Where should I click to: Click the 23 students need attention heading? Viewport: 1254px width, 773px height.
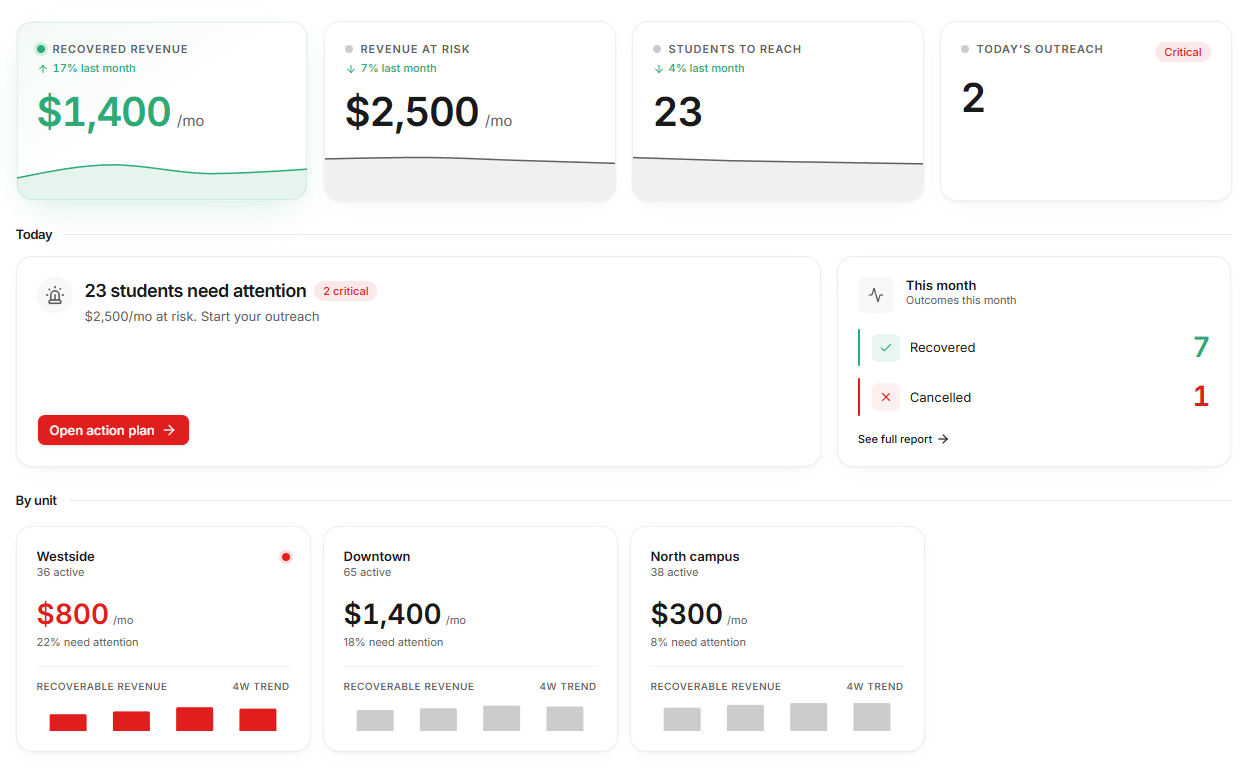196,291
